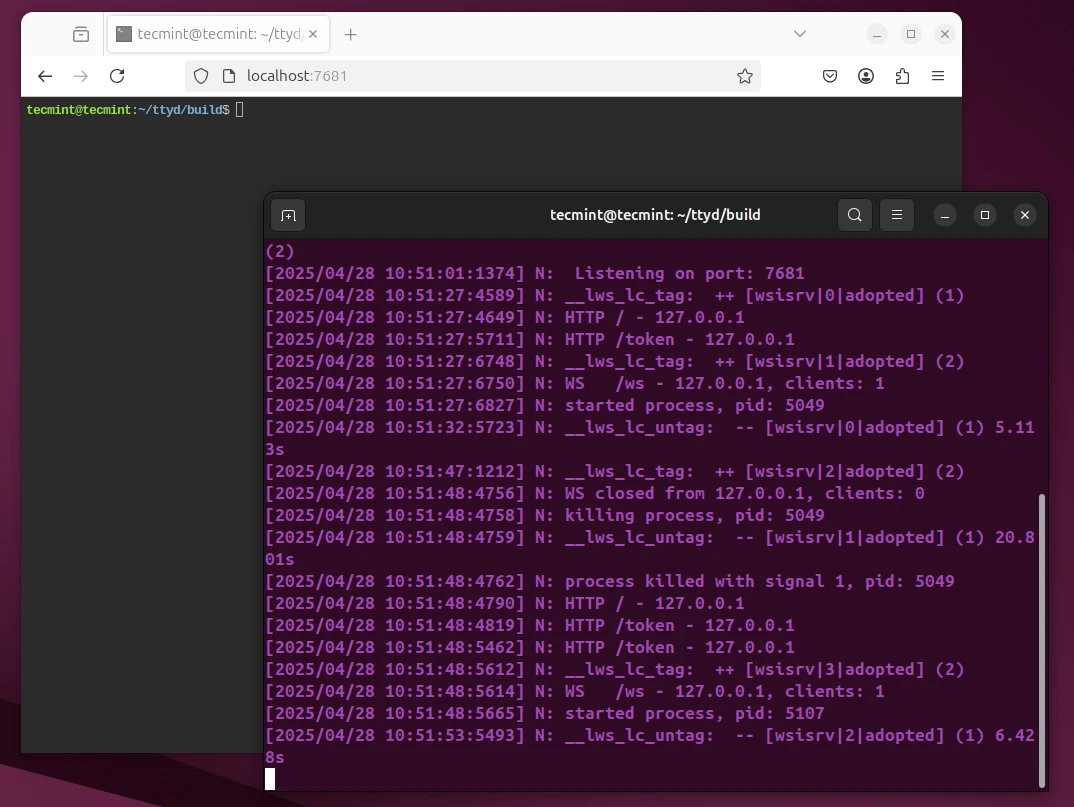
Task: Click the terminal vertical scrollbar
Action: (1040, 640)
